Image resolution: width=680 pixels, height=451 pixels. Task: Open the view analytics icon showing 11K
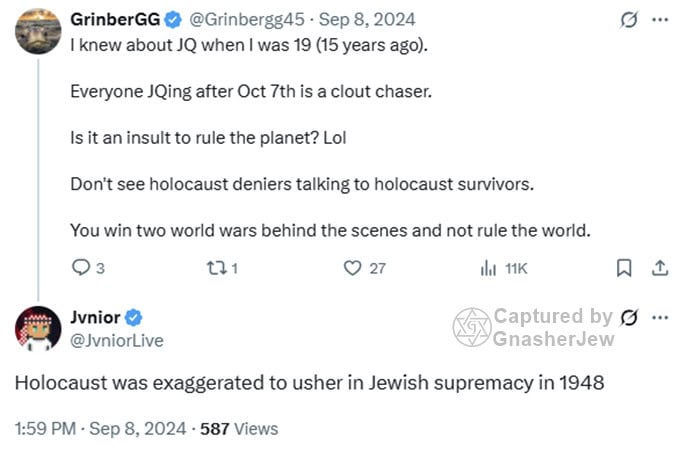[489, 268]
